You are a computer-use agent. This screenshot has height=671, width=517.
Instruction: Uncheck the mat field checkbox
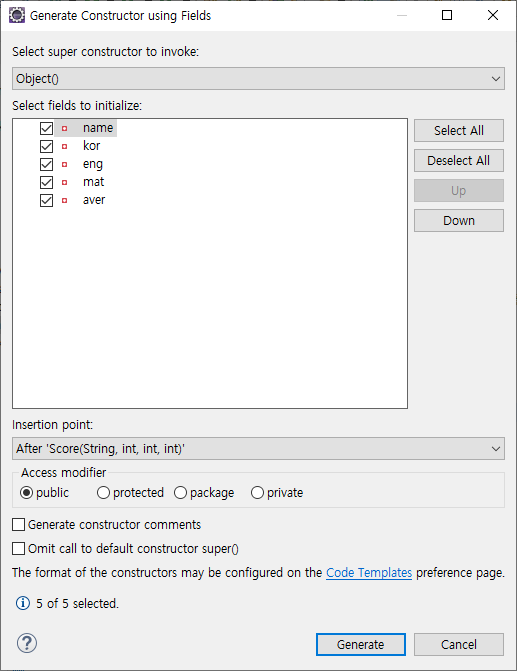(46, 182)
